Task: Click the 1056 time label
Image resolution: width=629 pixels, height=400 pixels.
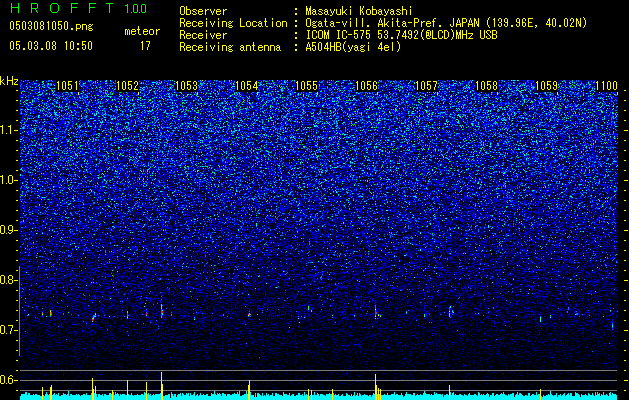Action: click(367, 86)
